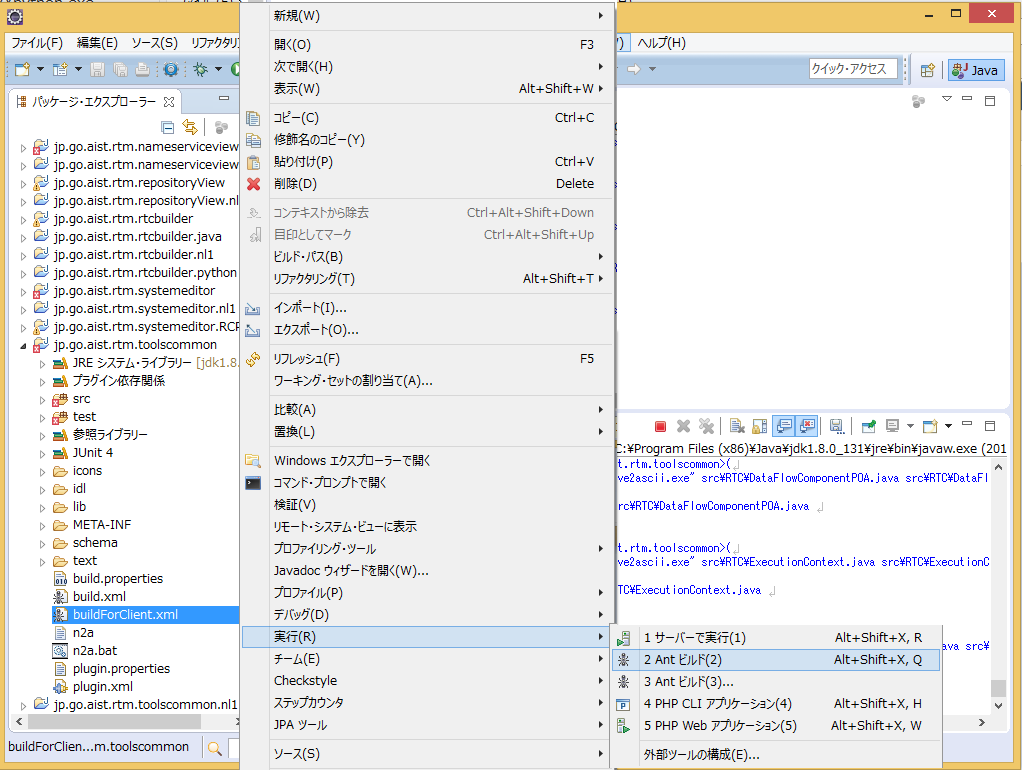The width and height of the screenshot is (1022, 770).
Task: Open the Open Perspective icon beside Java
Action: (x=927, y=70)
